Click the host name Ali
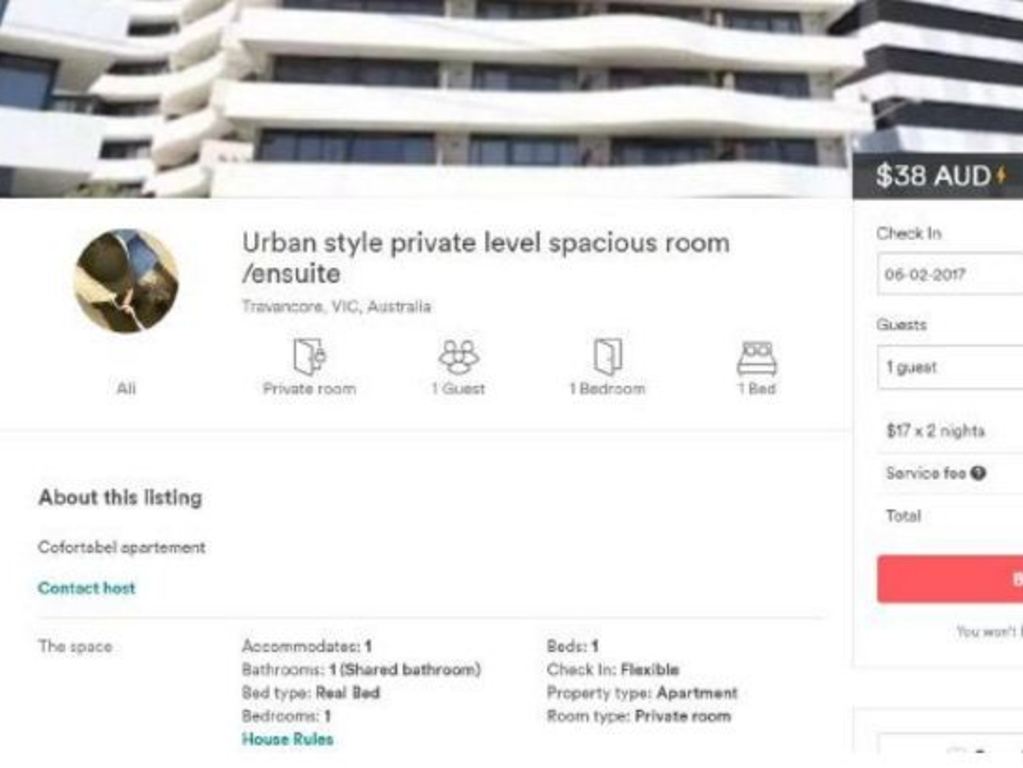Image resolution: width=1023 pixels, height=768 pixels. pos(126,389)
